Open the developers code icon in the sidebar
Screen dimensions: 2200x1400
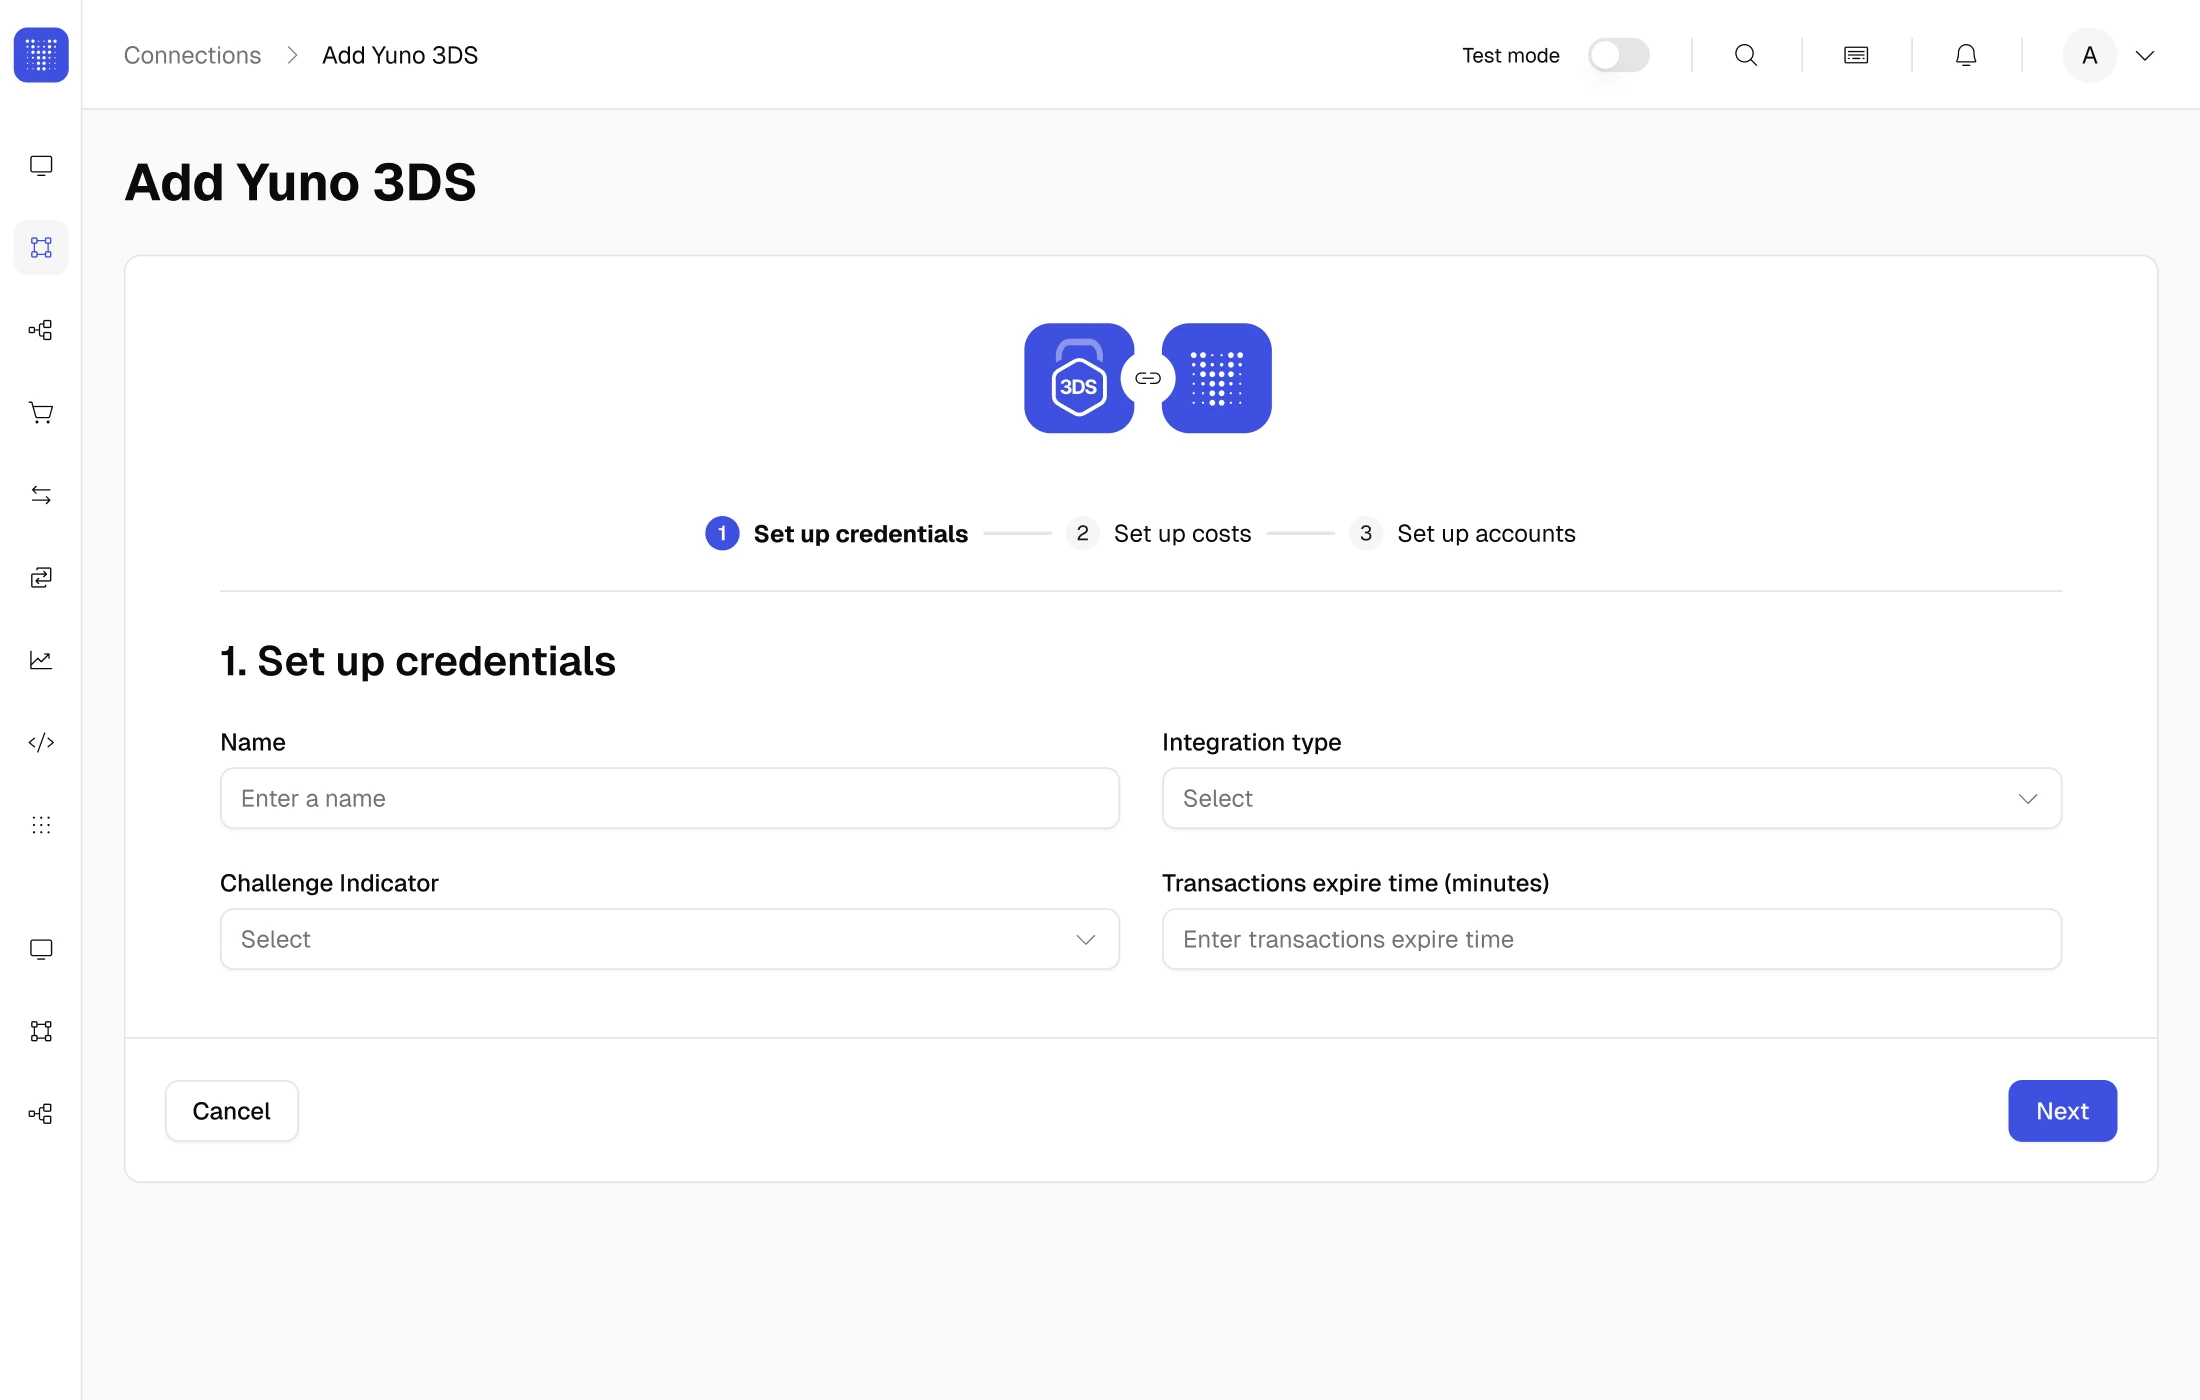point(41,742)
